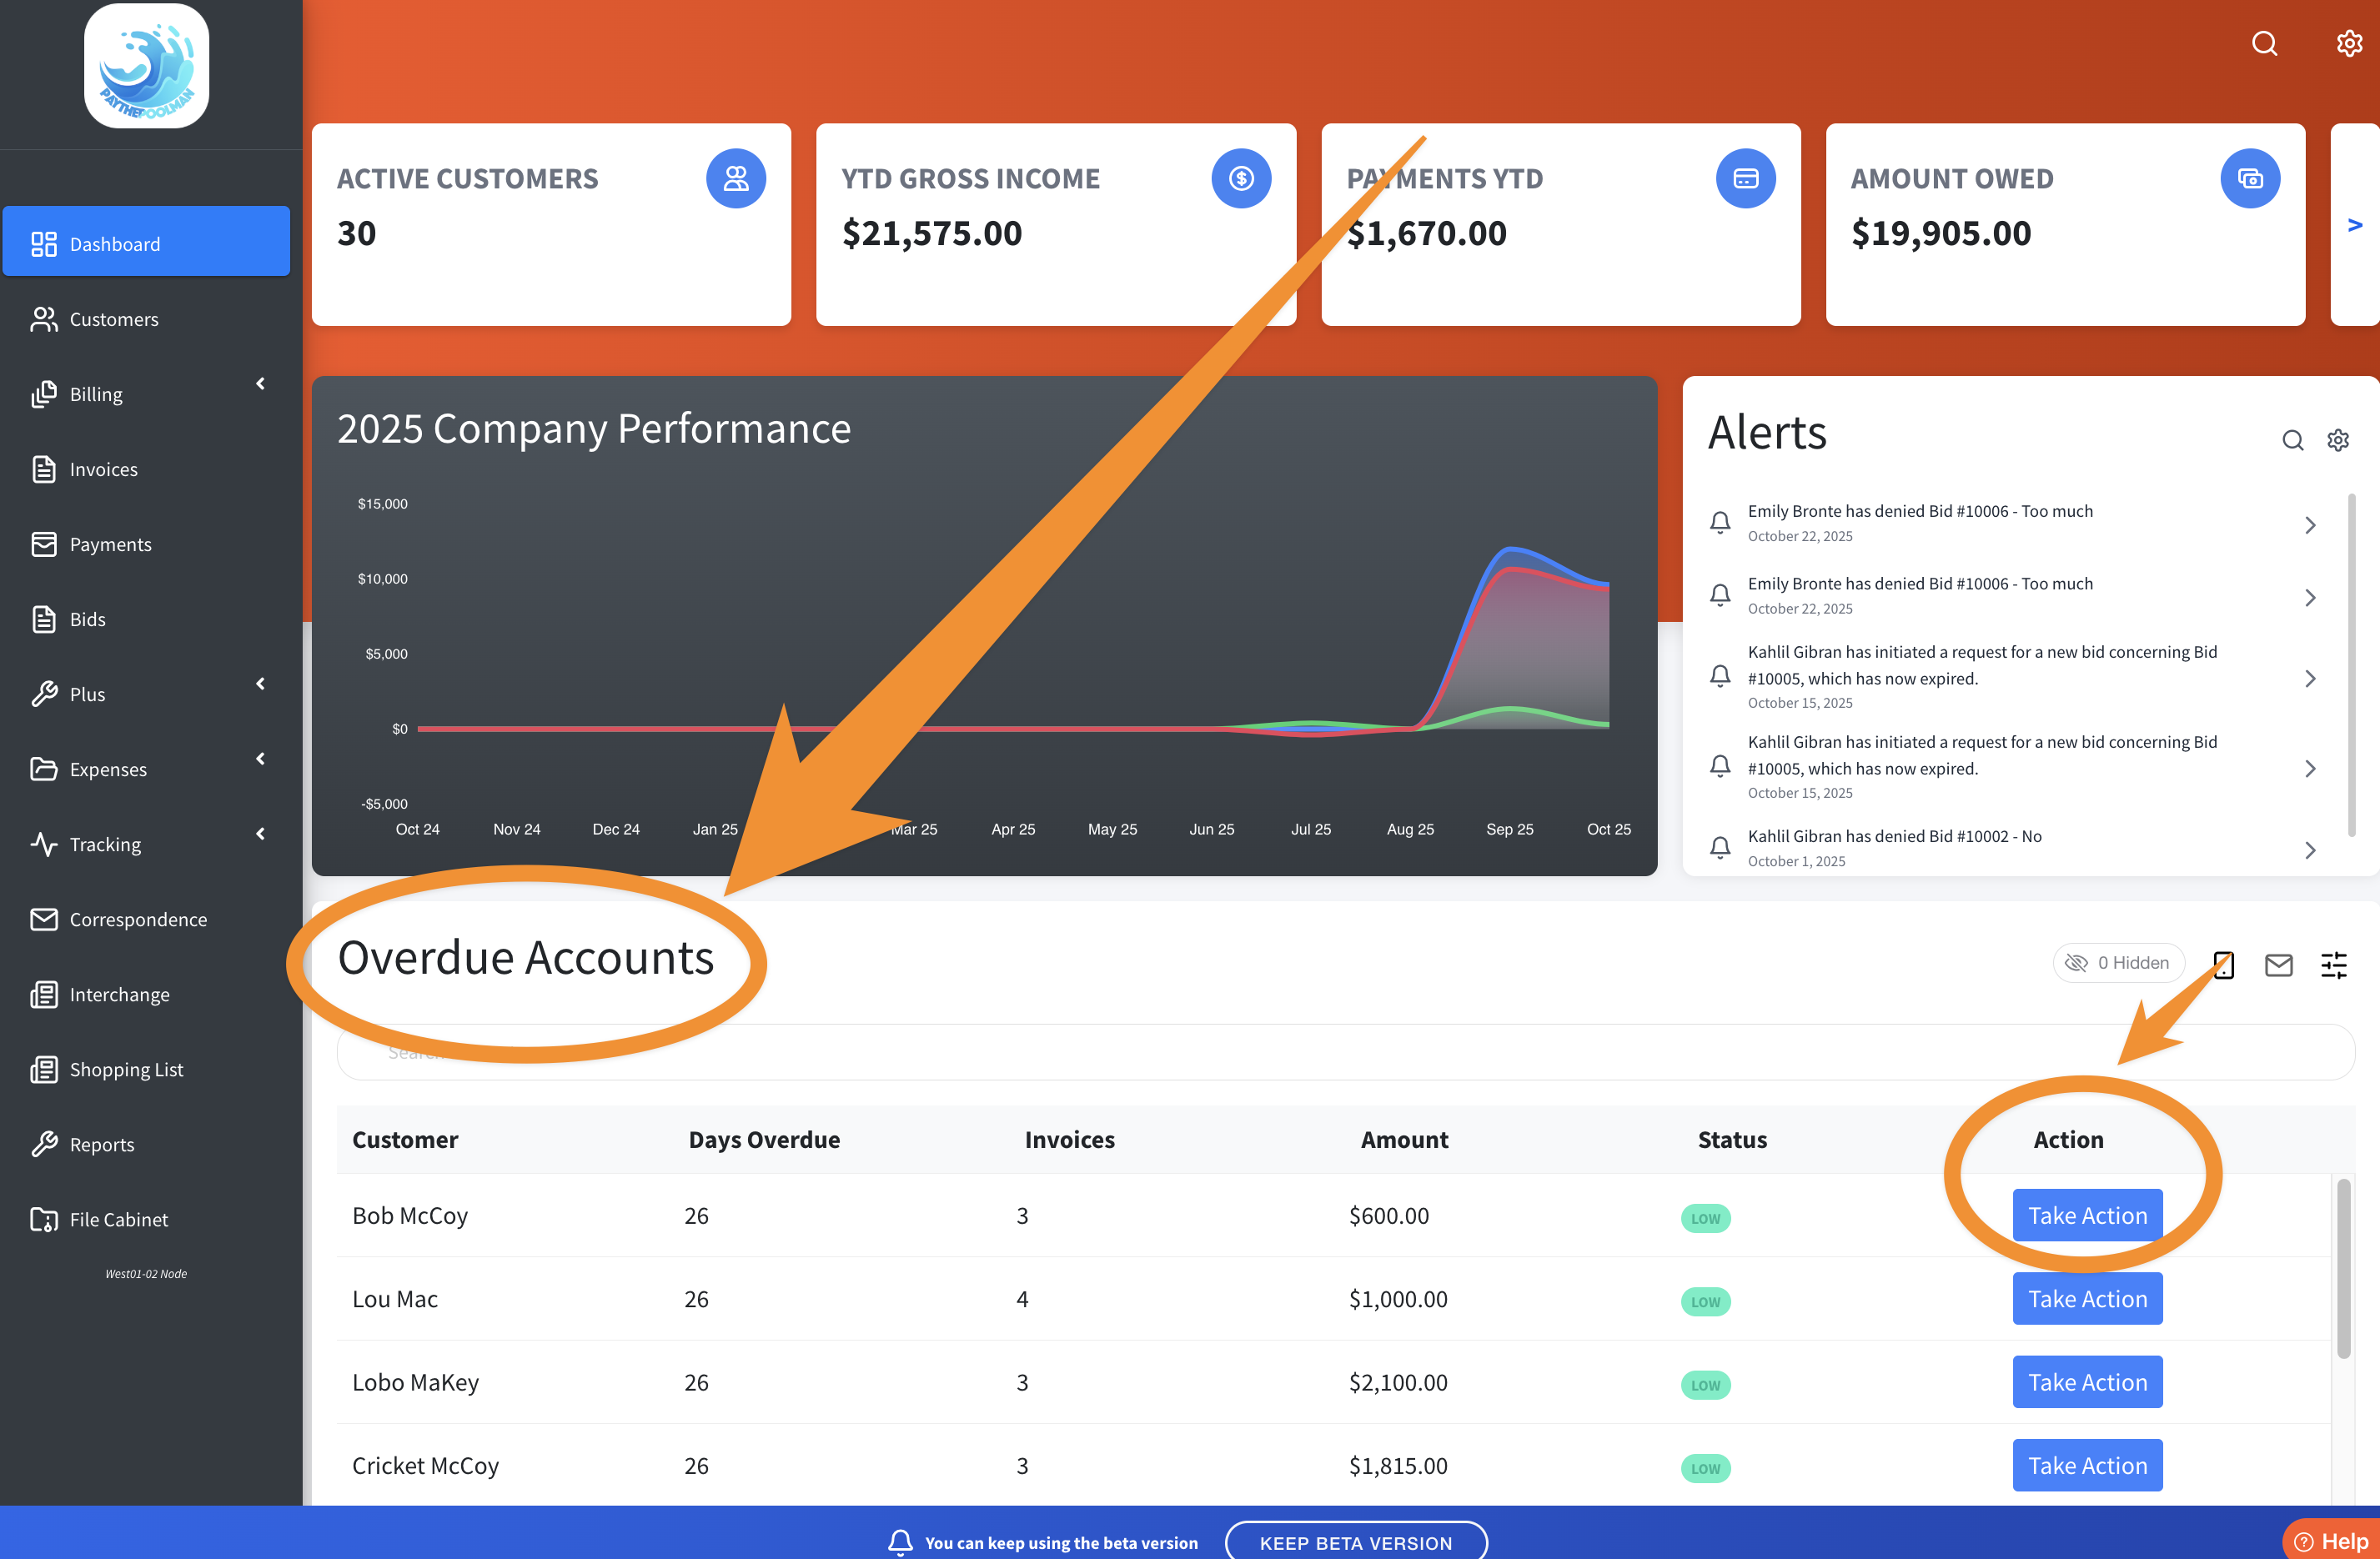
Task: Click the Alerts panel search icon
Action: [x=2292, y=440]
